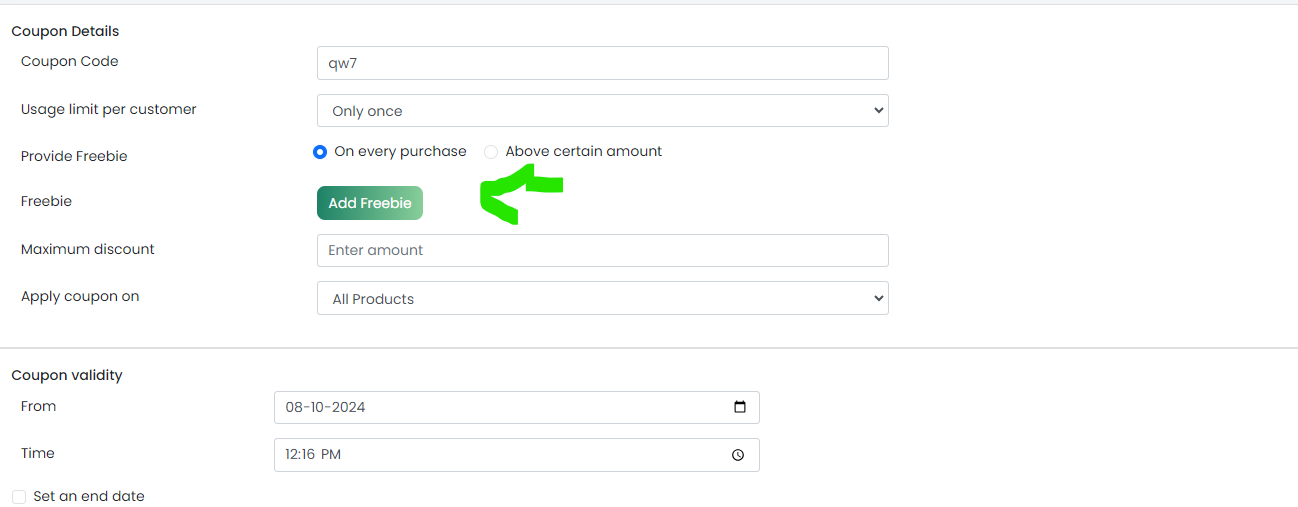Expand the Usage limit per customer dropdown
This screenshot has width=1298, height=507.
coord(603,111)
